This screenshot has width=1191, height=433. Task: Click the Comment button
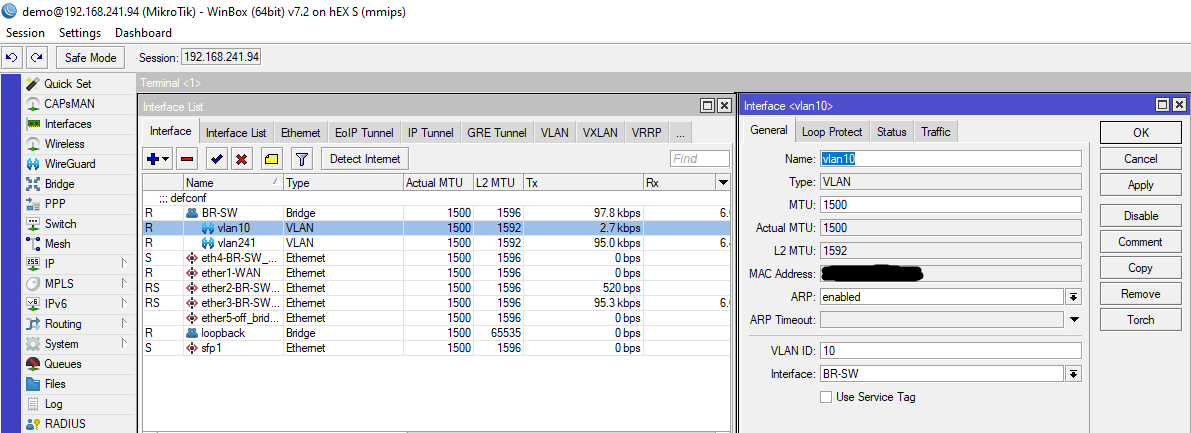[x=1141, y=242]
